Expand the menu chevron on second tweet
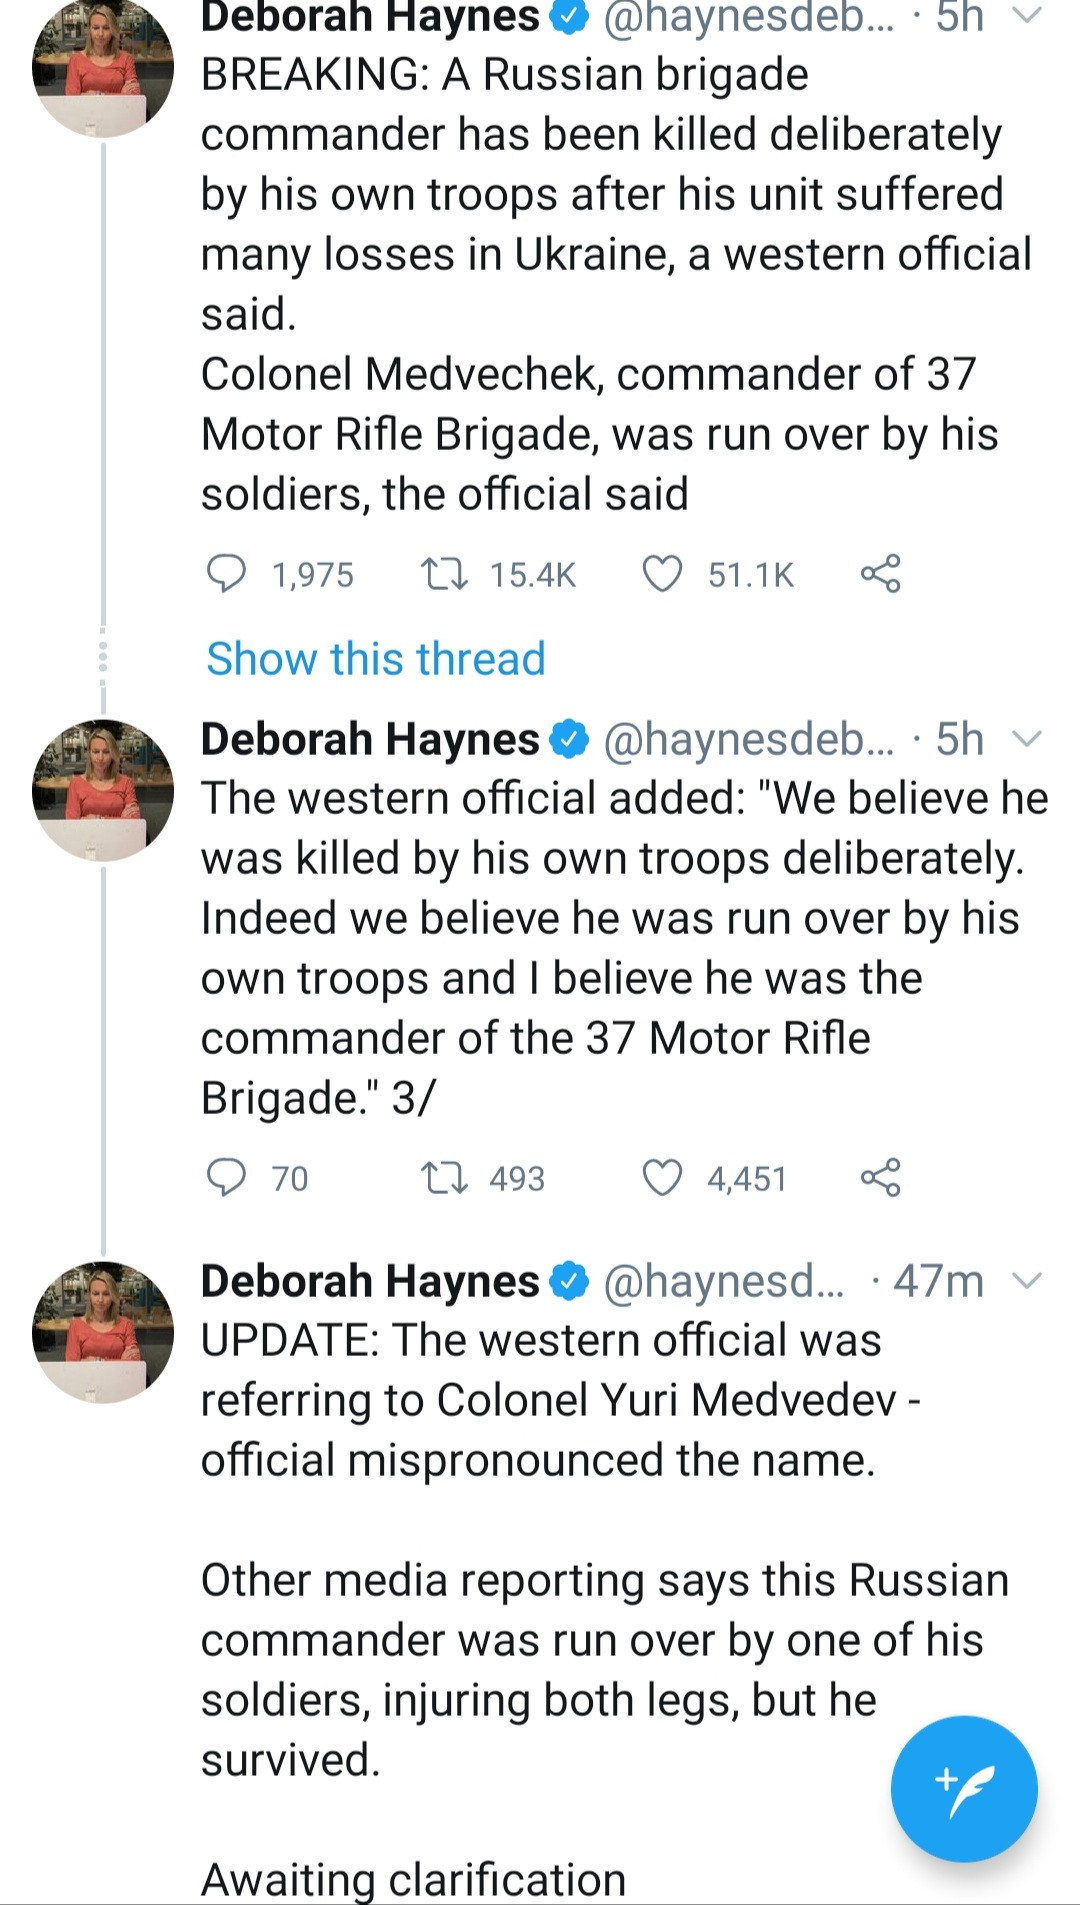This screenshot has height=1905, width=1080. [1028, 739]
